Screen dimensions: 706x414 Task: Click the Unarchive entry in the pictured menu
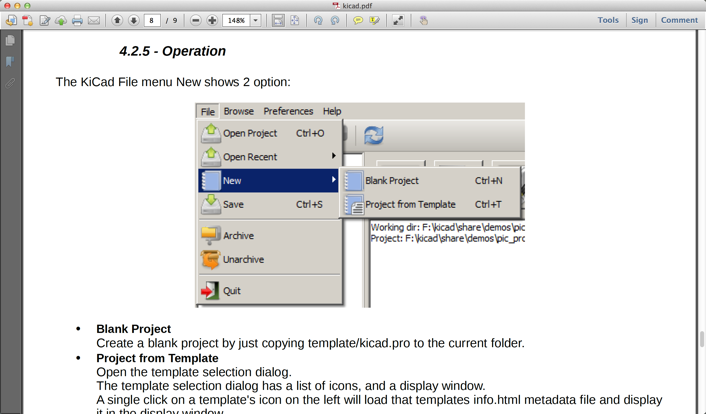pyautogui.click(x=270, y=259)
